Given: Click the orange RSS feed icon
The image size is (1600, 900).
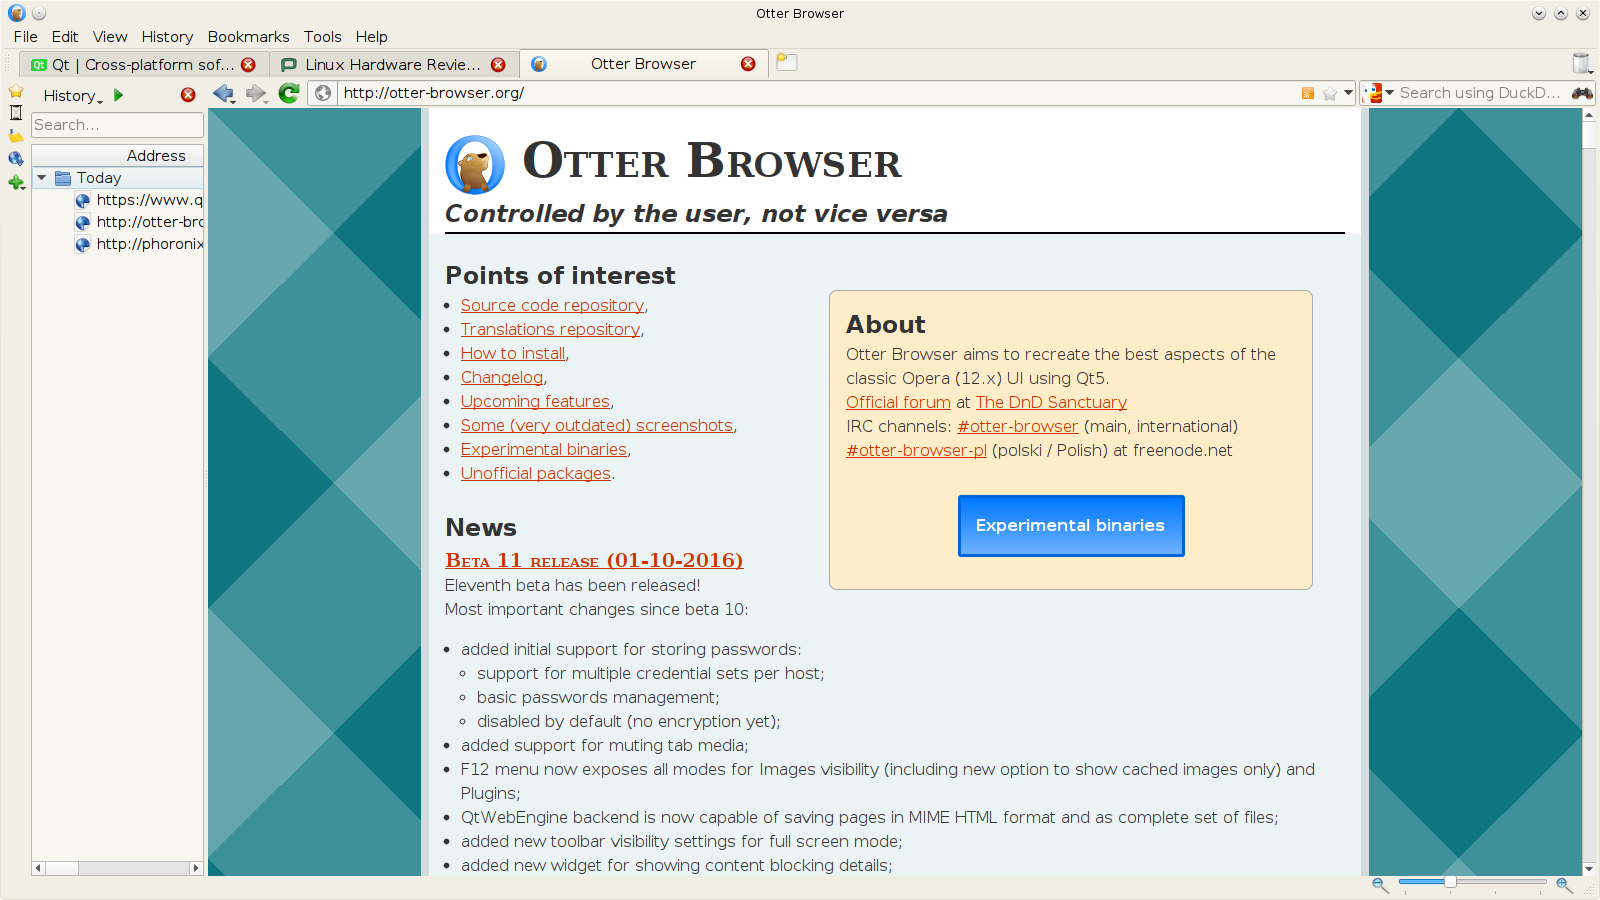Looking at the screenshot, I should coord(1308,93).
